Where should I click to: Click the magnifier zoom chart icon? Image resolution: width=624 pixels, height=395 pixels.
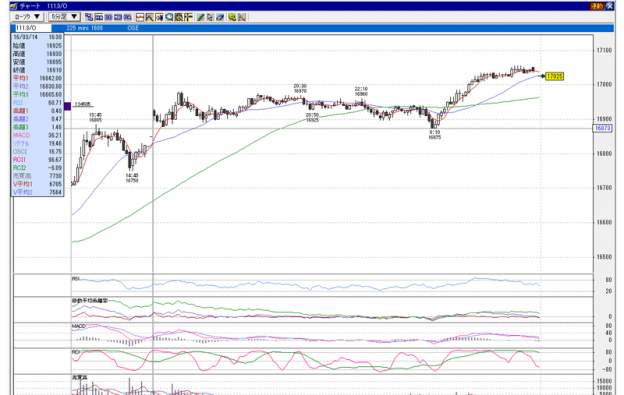pyautogui.click(x=169, y=17)
